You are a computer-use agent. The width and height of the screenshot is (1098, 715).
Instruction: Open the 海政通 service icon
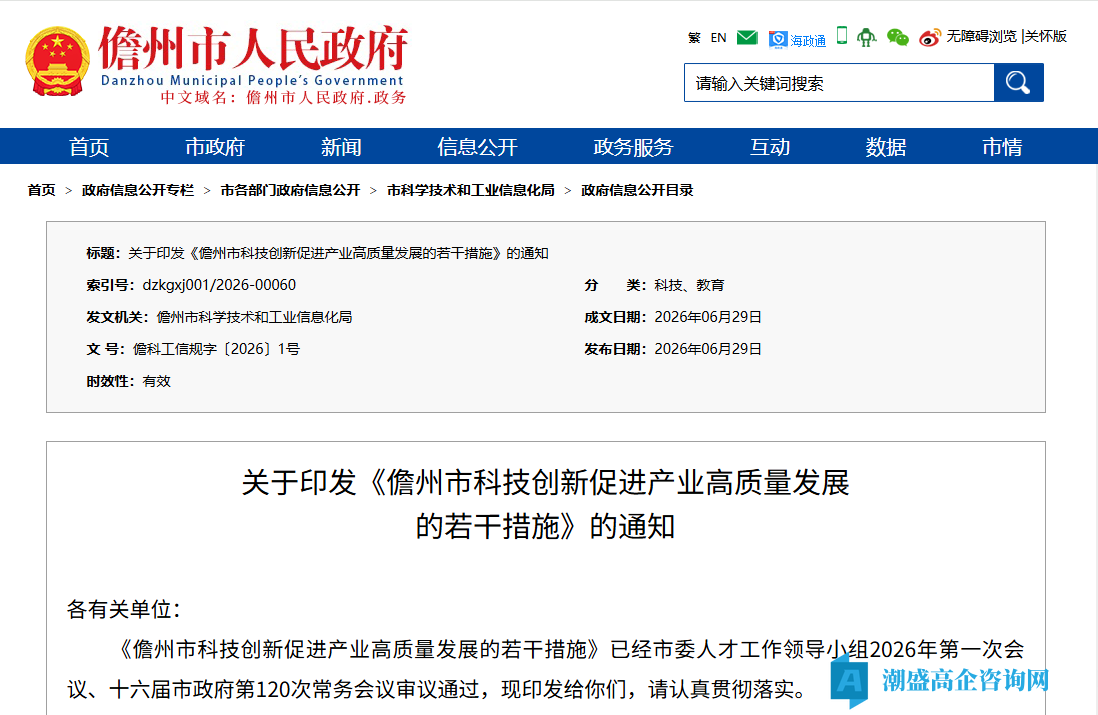(x=797, y=40)
